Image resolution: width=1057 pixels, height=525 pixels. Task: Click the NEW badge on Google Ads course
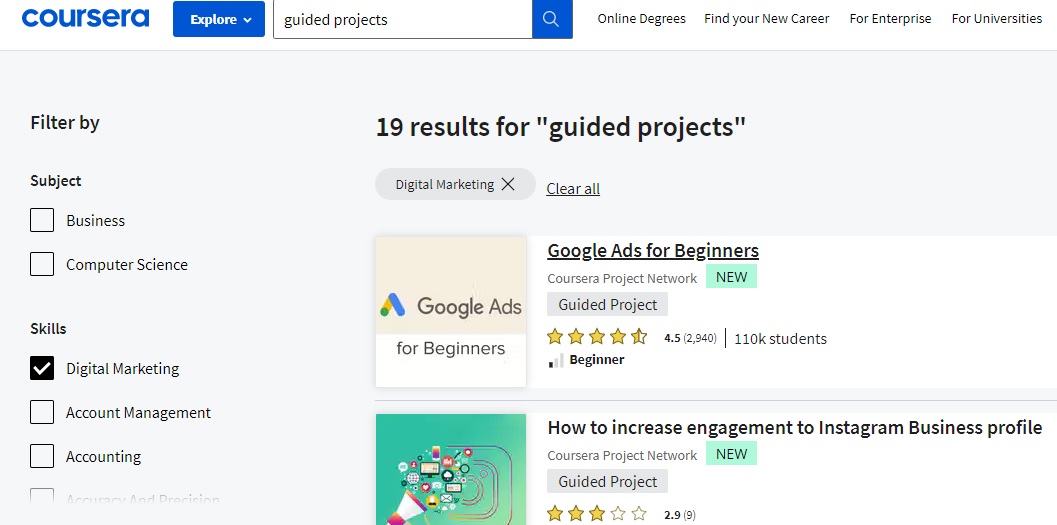731,276
